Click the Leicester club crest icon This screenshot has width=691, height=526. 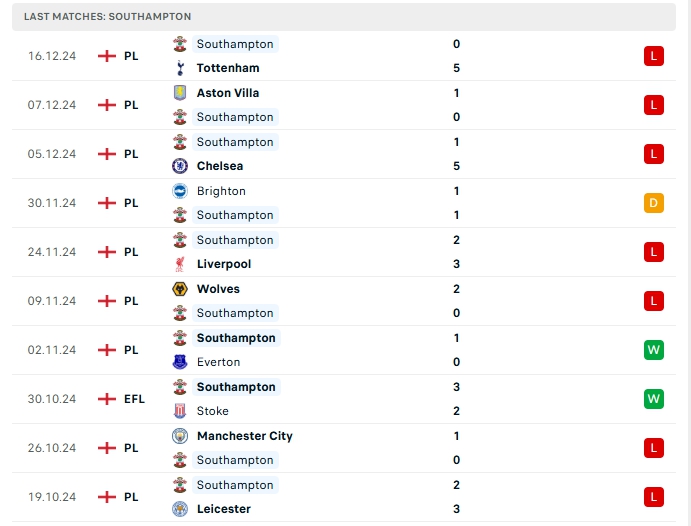click(x=180, y=509)
